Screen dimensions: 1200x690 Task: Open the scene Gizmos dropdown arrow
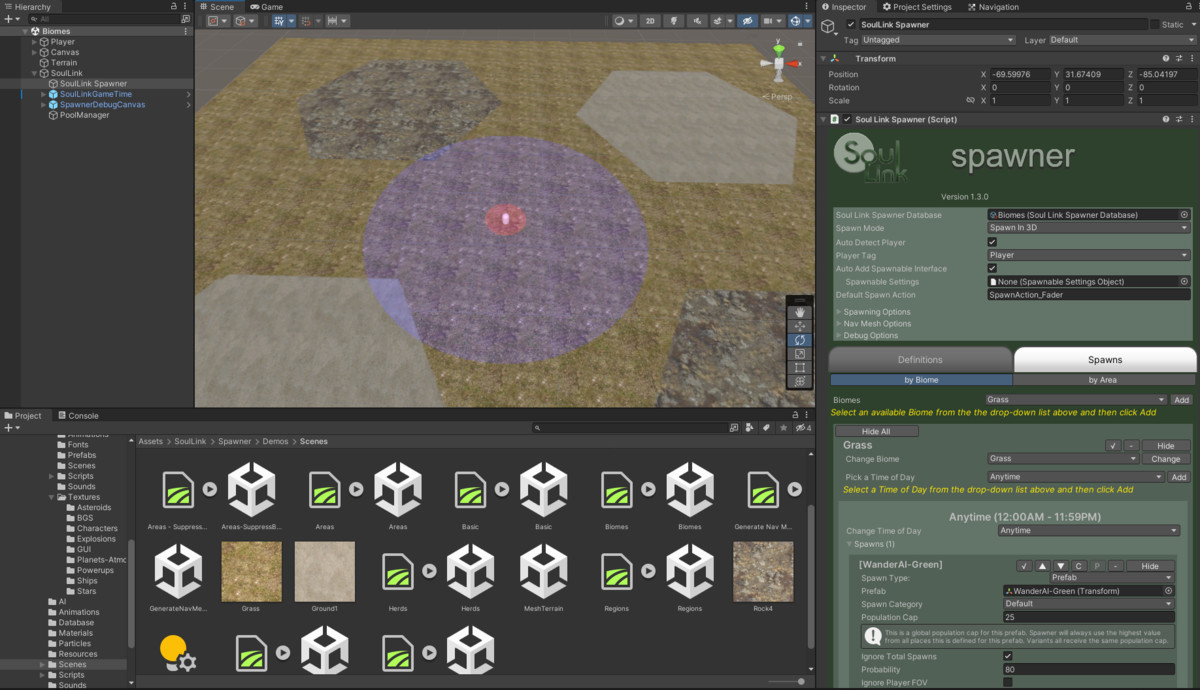(808, 21)
